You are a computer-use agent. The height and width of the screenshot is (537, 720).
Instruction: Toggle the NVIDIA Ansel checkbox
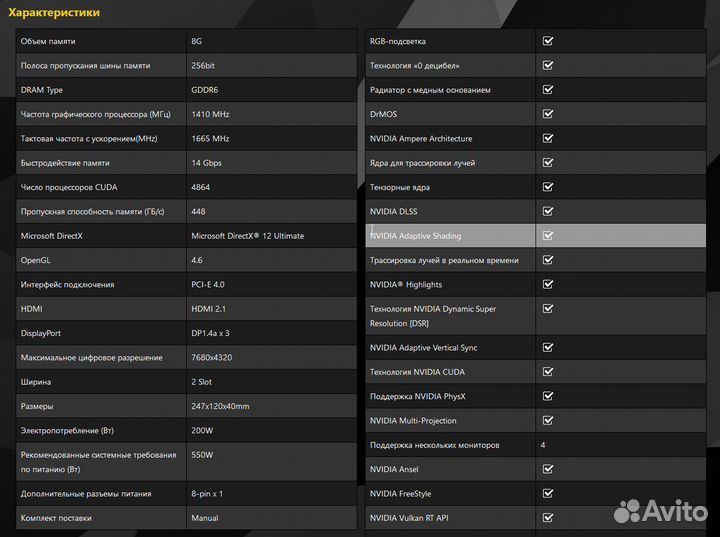coord(547,469)
